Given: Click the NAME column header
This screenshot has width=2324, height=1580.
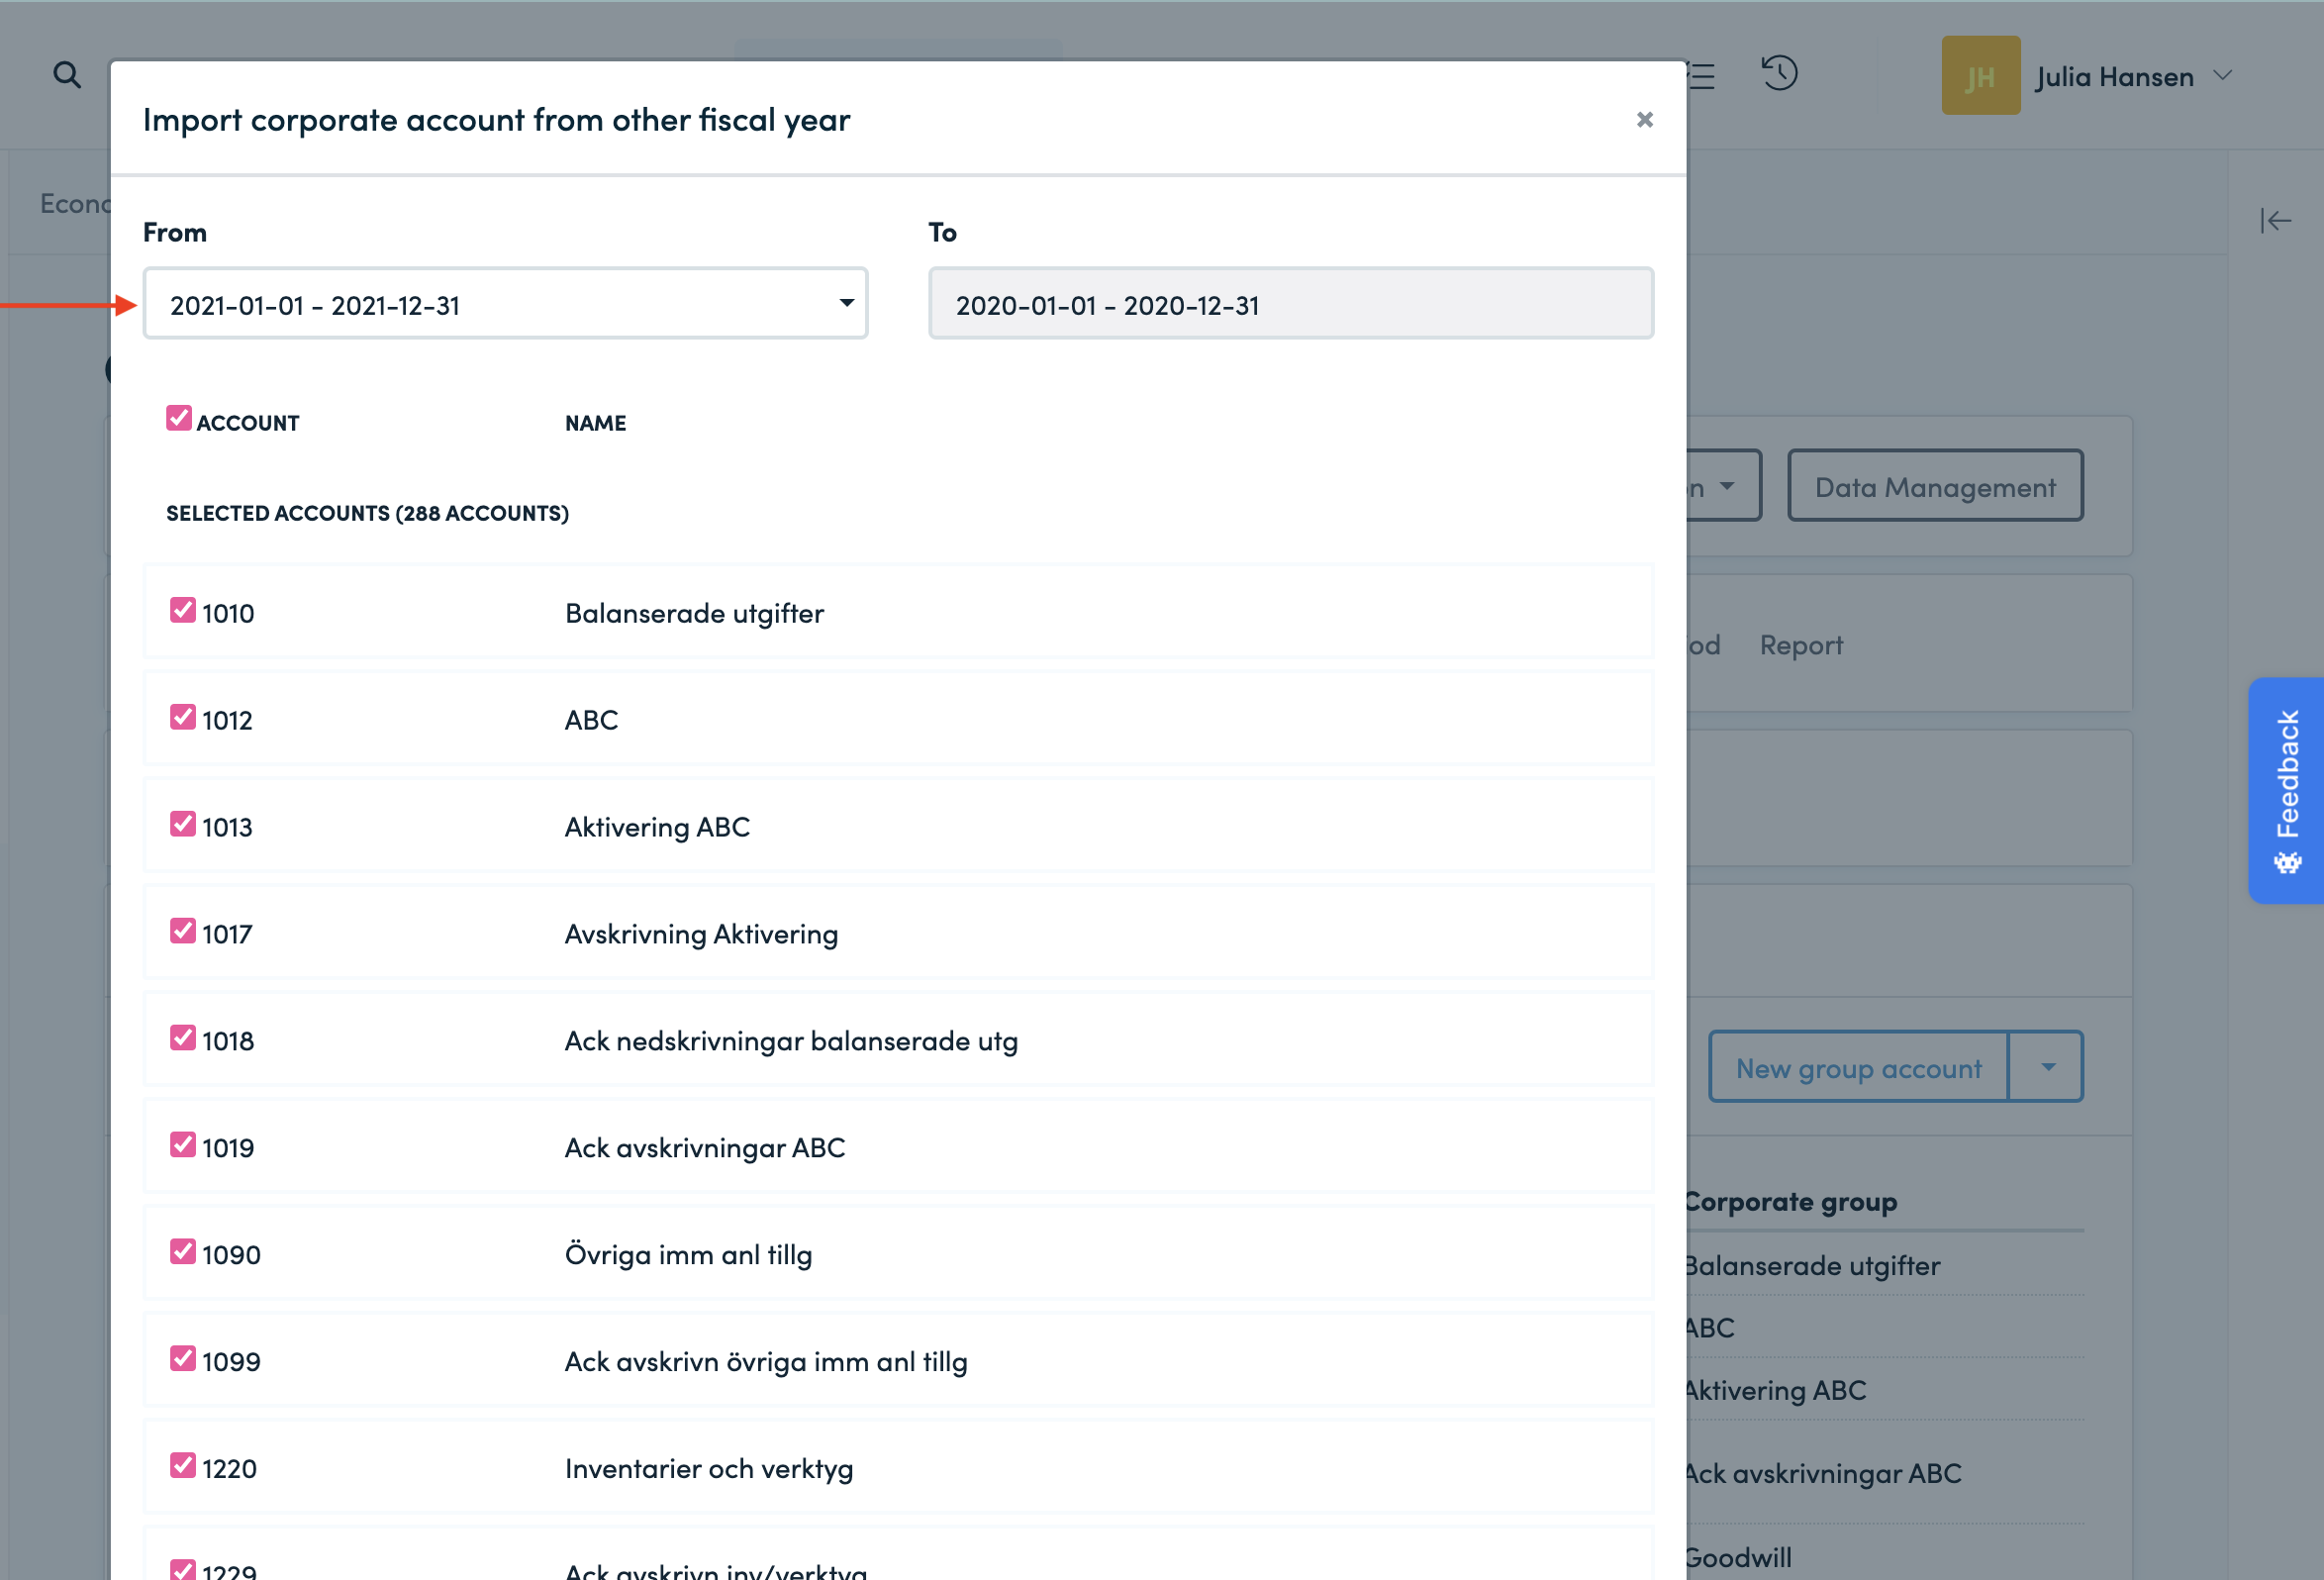Looking at the screenshot, I should point(596,423).
